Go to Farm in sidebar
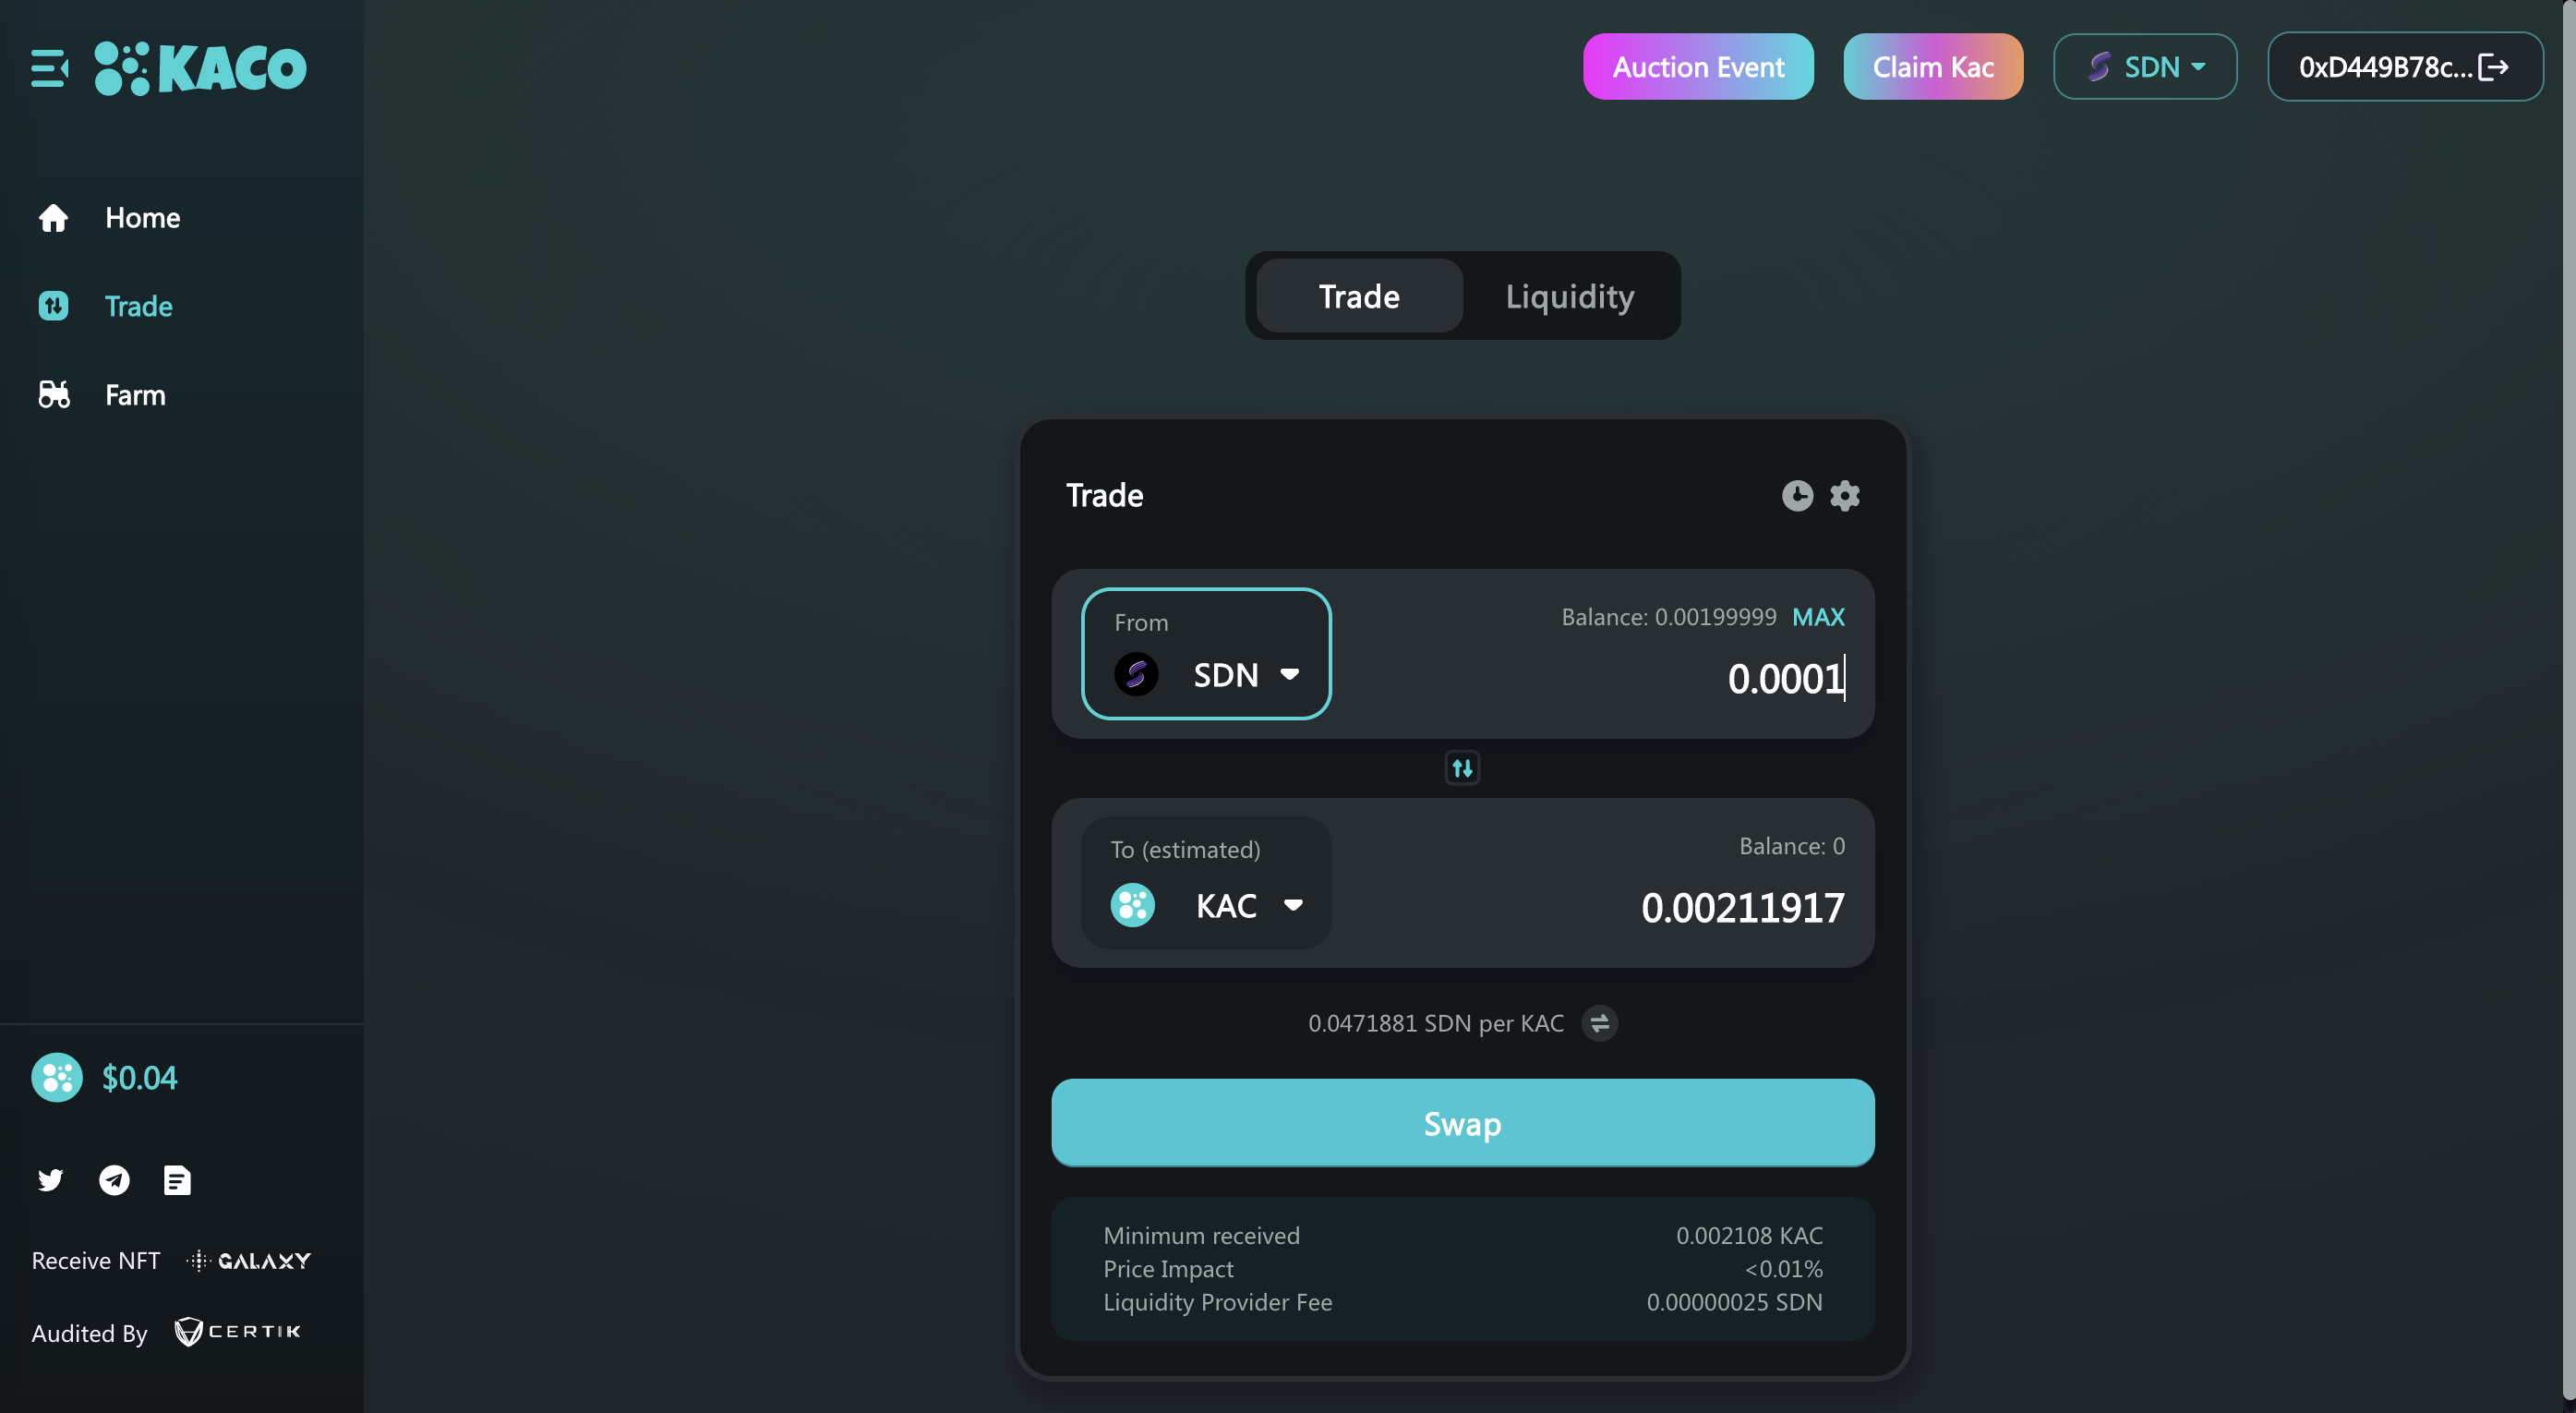Viewport: 2576px width, 1413px height. 135,395
